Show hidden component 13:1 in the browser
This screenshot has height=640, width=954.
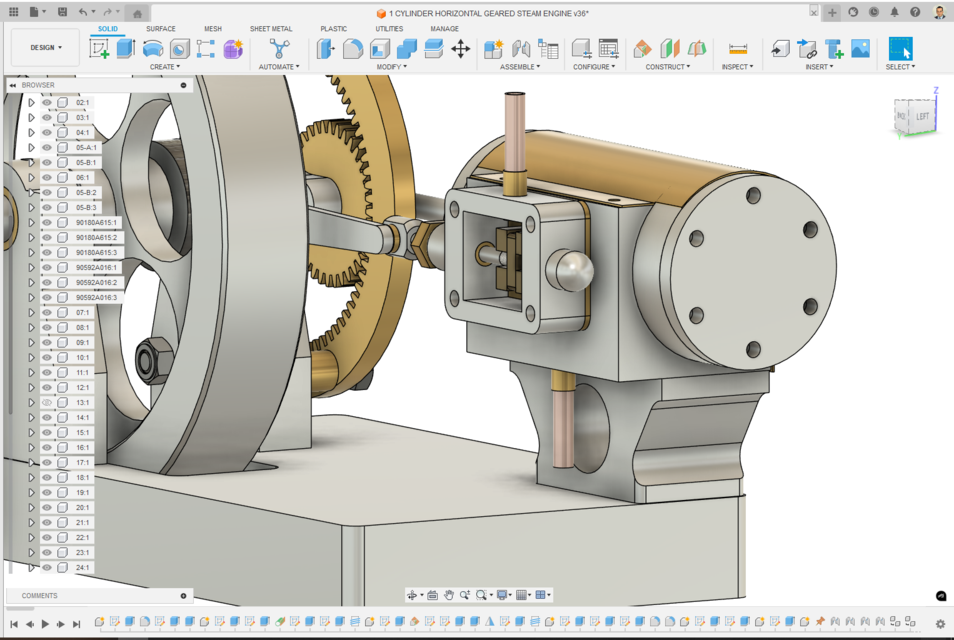46,402
